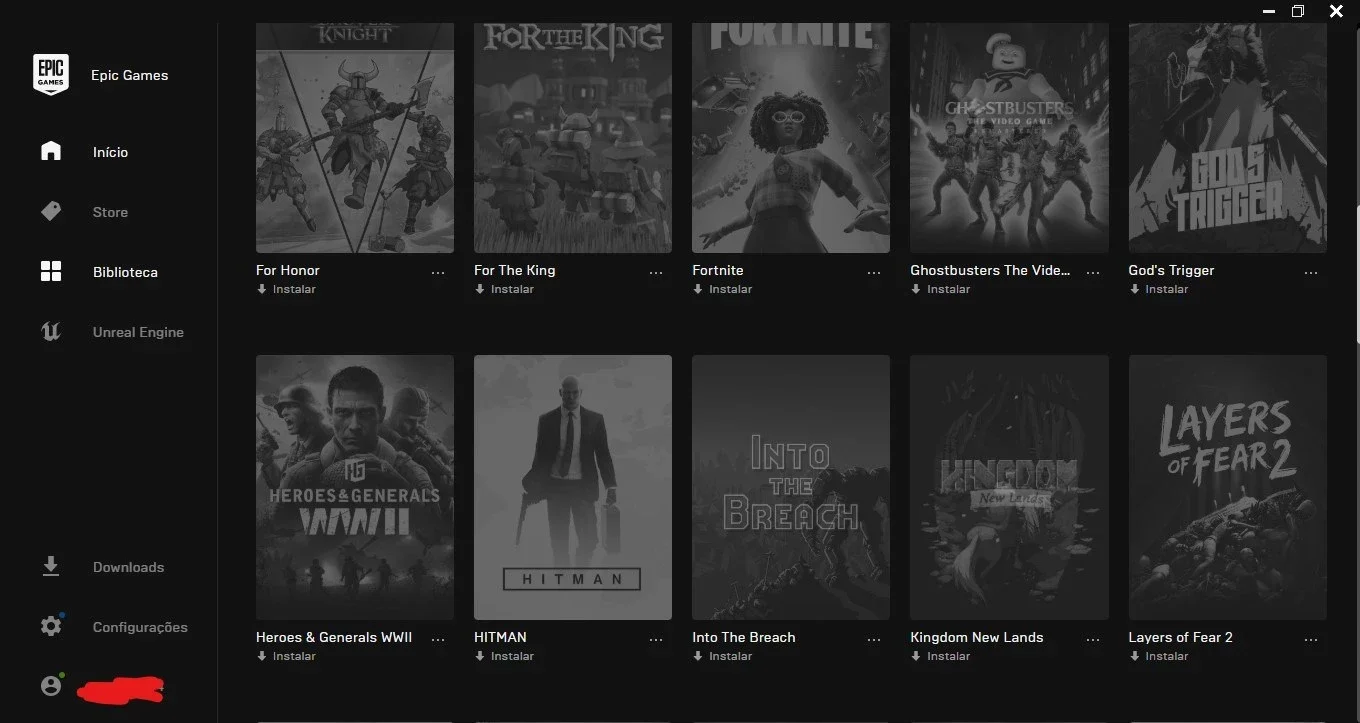Click Instalar under Kingdom New Lands

pyautogui.click(x=948, y=656)
